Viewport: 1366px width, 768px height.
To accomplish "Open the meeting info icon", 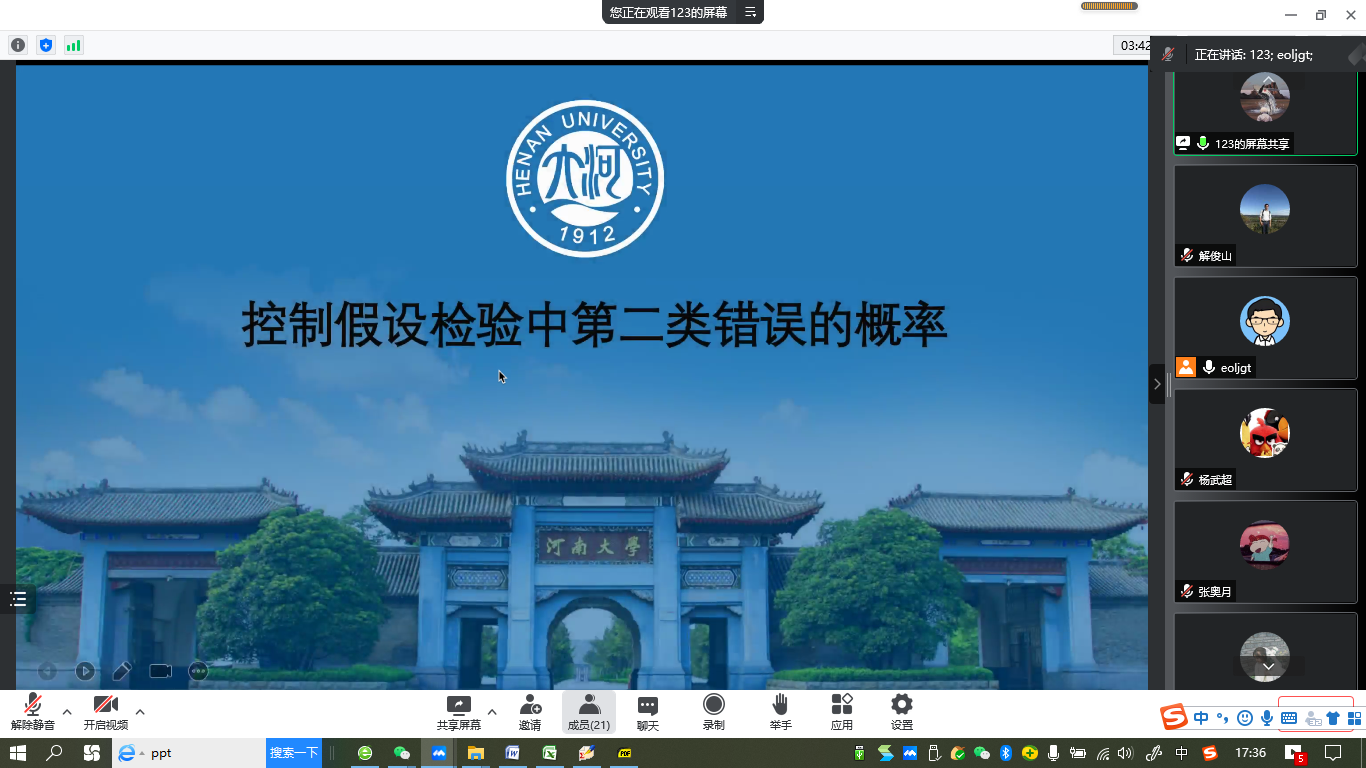I will pyautogui.click(x=17, y=45).
